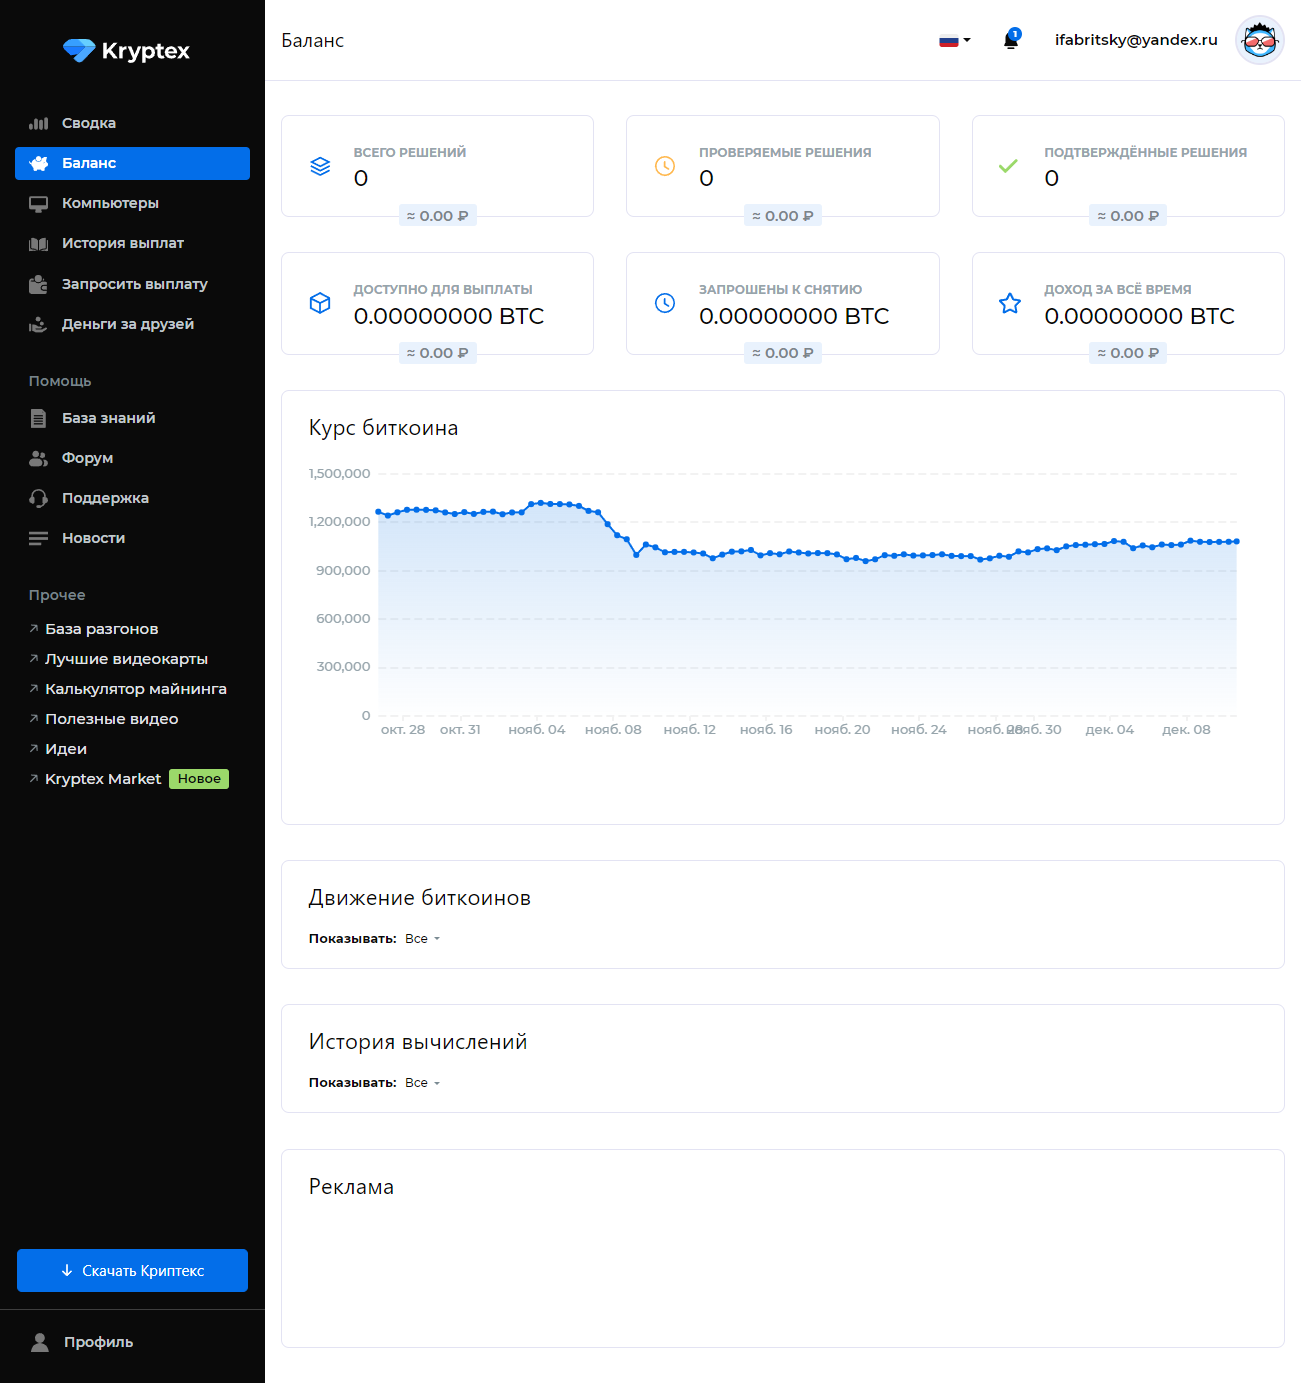The image size is (1301, 1383).
Task: Click the last data point on bitcoin chart
Action: pos(1237,541)
